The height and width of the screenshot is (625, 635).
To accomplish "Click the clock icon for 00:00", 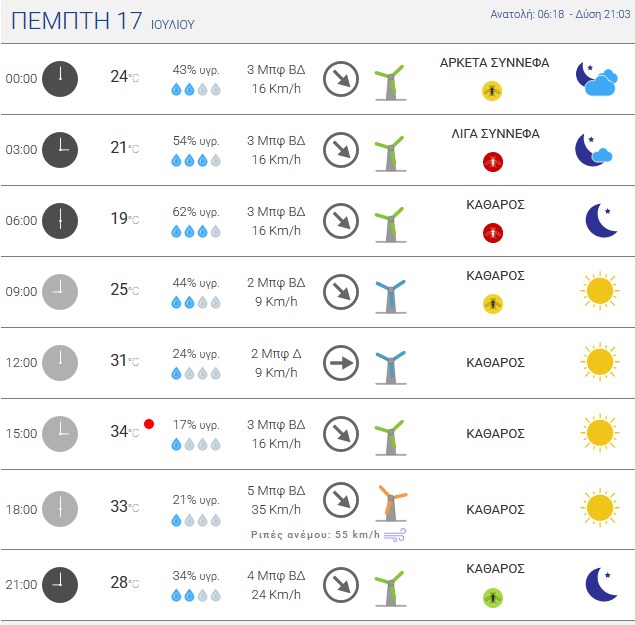I will click(60, 79).
